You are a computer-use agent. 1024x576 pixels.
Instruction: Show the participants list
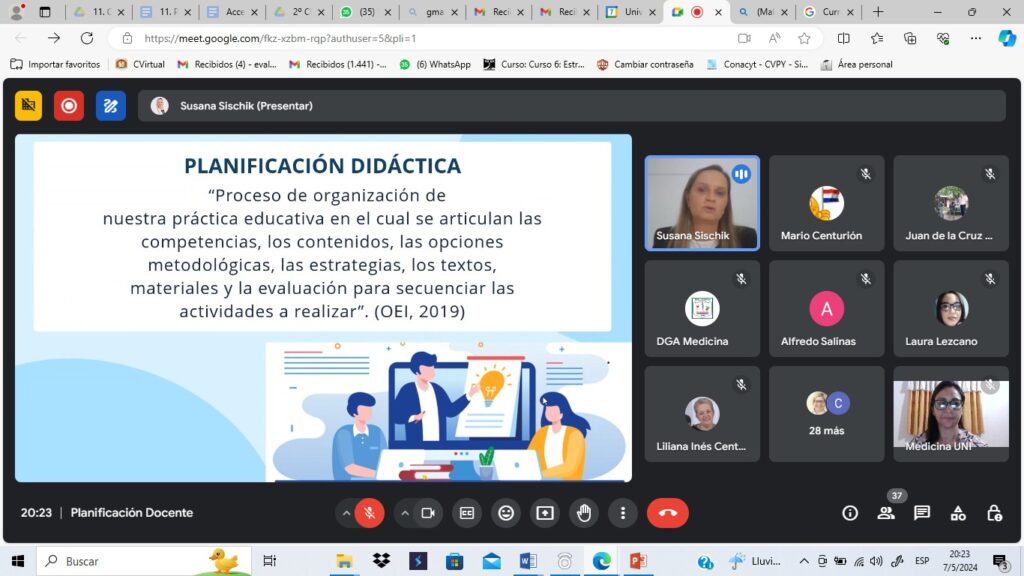pyautogui.click(x=886, y=513)
